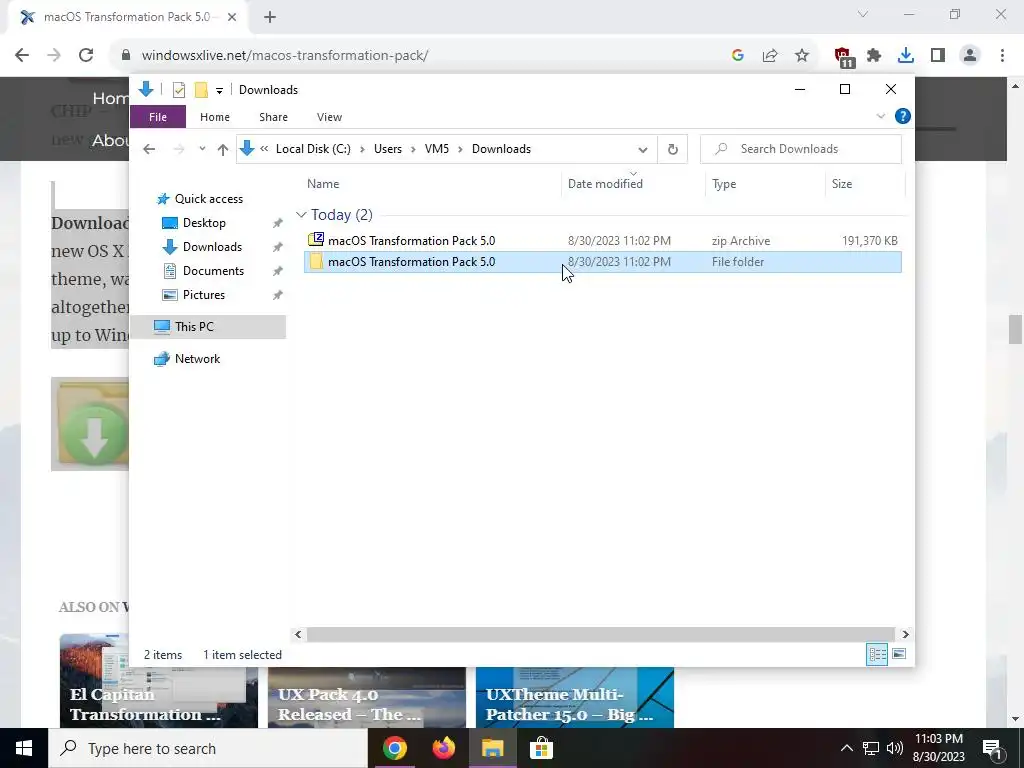Go back in File Explorer
1024x768 pixels.
point(149,149)
